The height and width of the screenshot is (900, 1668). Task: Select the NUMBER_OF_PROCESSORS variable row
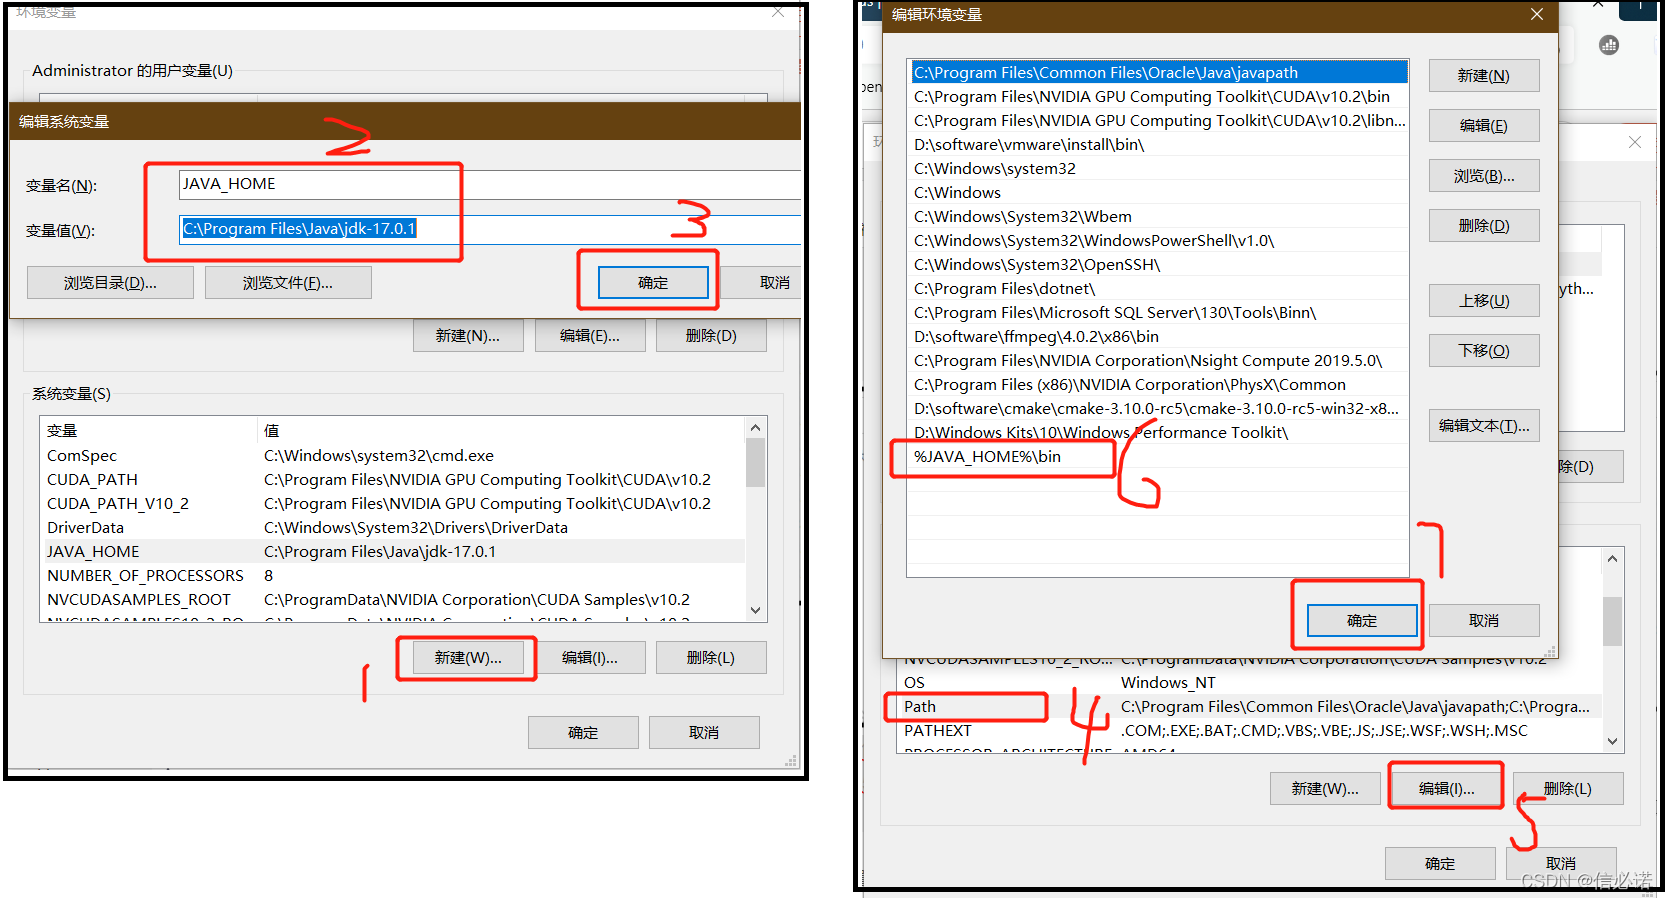click(394, 576)
